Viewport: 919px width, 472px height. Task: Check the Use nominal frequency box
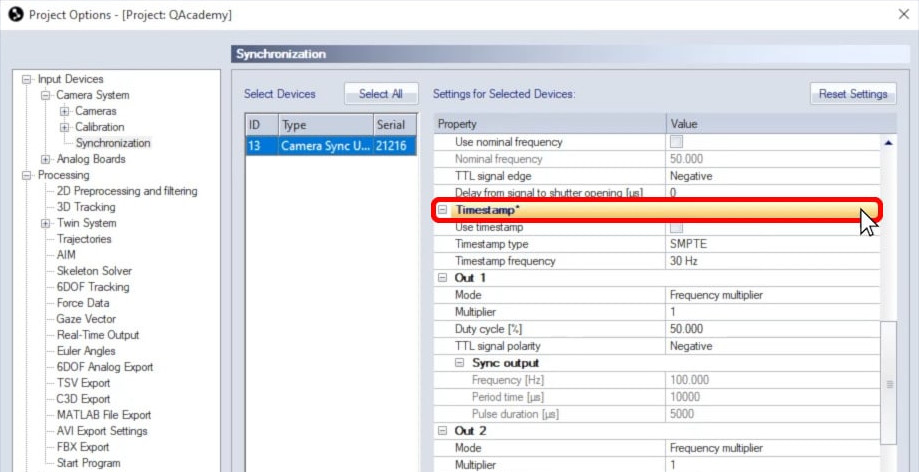click(x=677, y=143)
